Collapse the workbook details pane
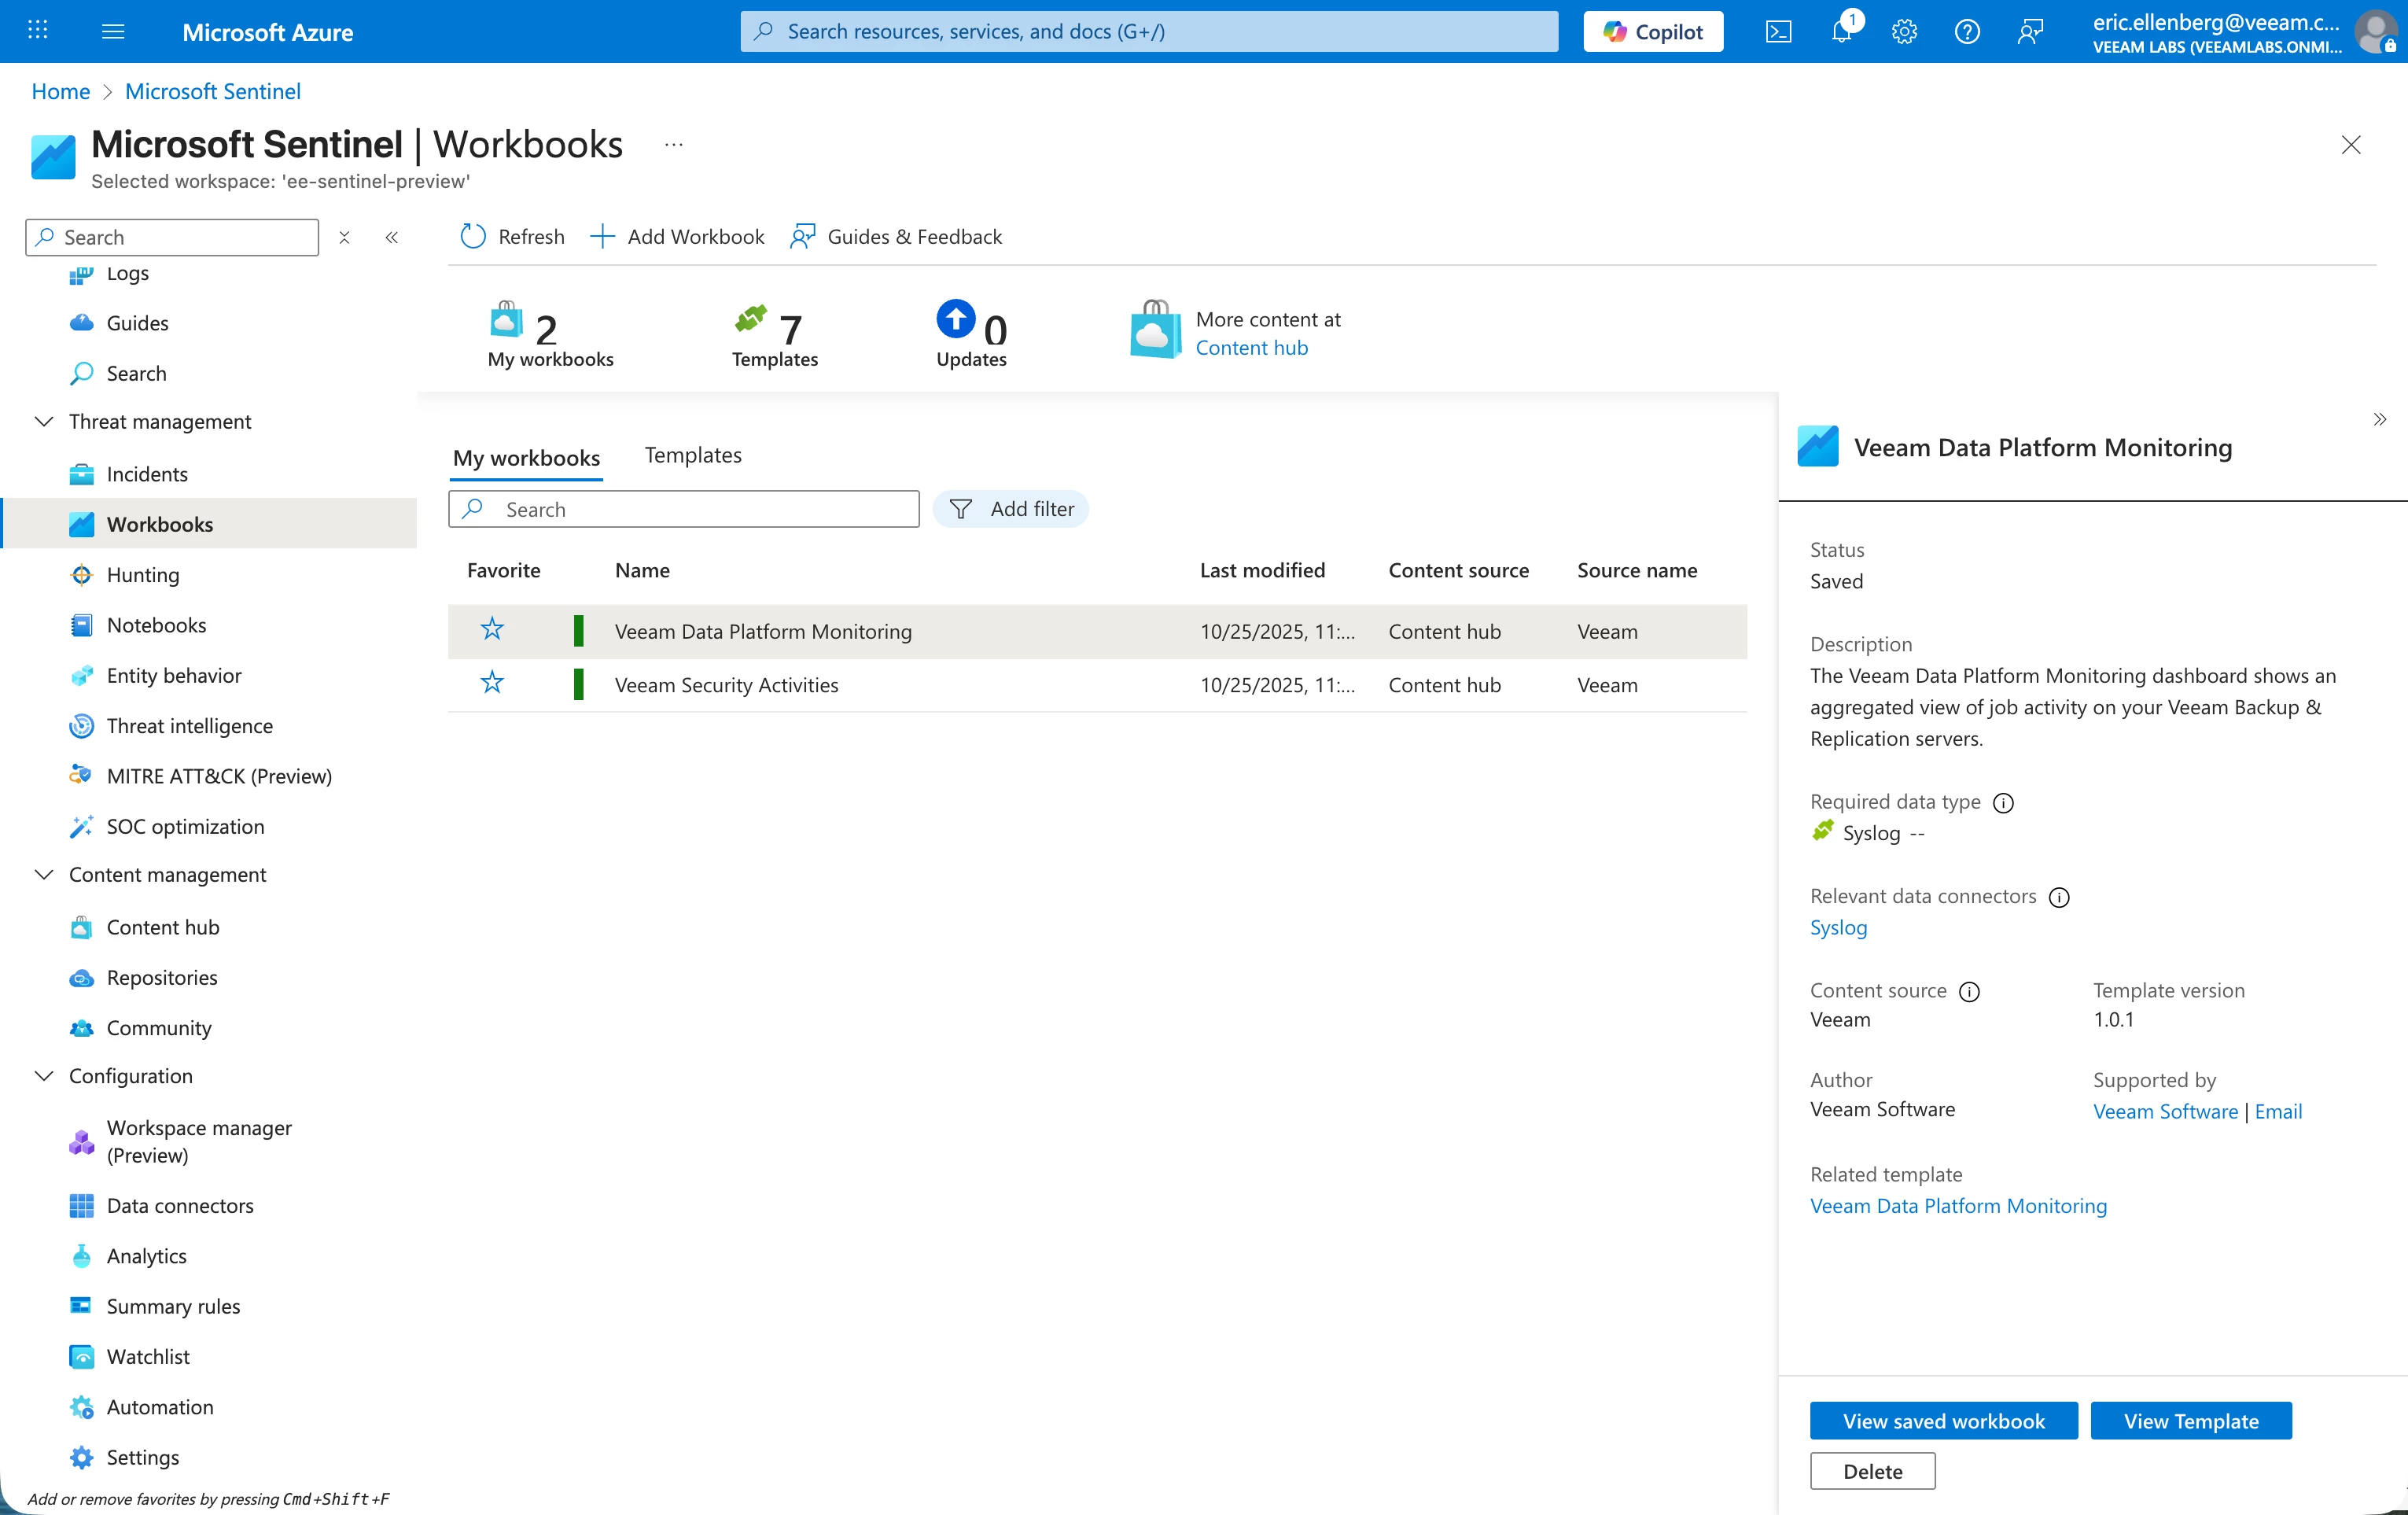Image resolution: width=2408 pixels, height=1515 pixels. [2379, 419]
